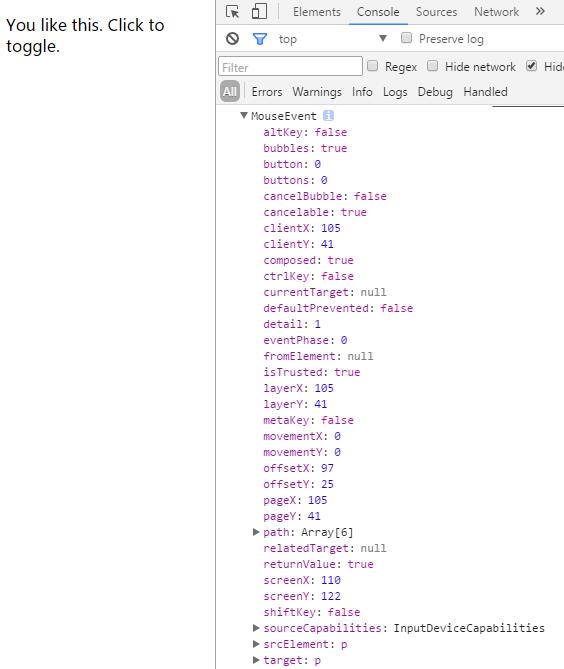Click the 'metaKey: false' property
This screenshot has height=669, width=564.
pyautogui.click(x=308, y=420)
